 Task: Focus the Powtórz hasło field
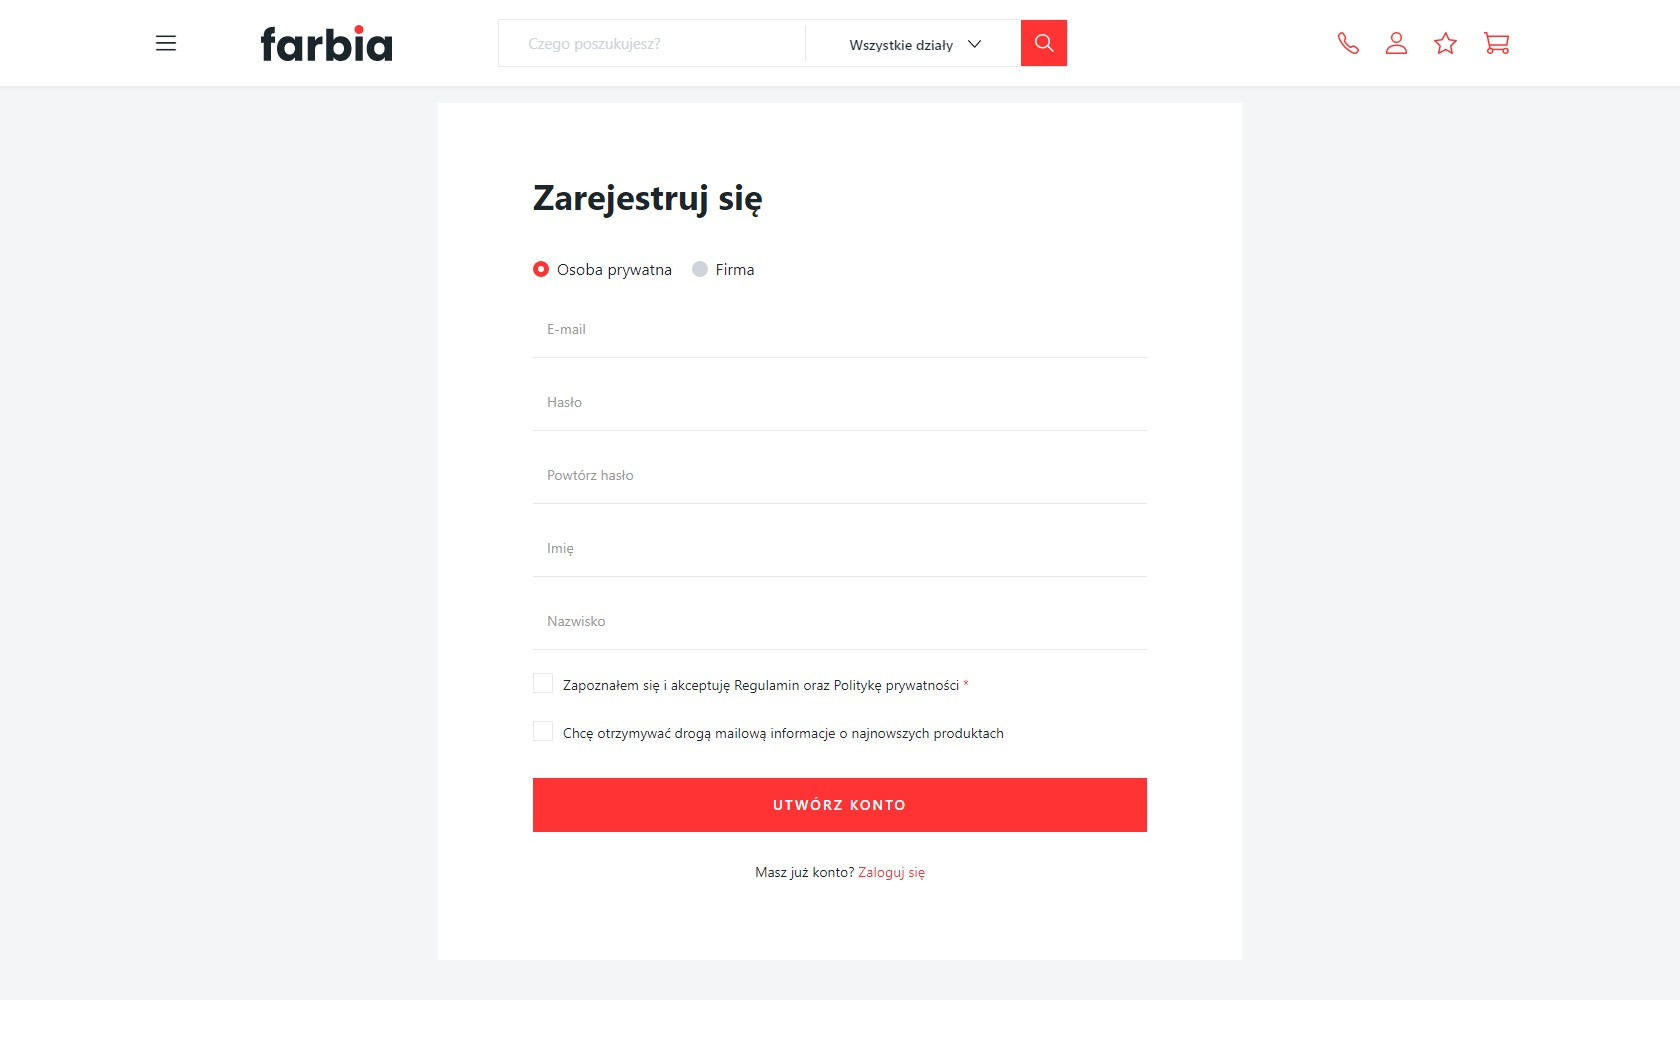point(839,476)
